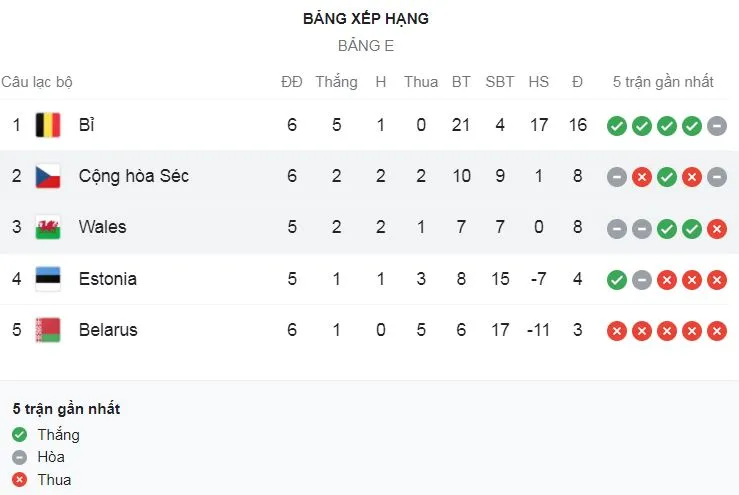Click the Czech Republic flag icon

(x=47, y=176)
